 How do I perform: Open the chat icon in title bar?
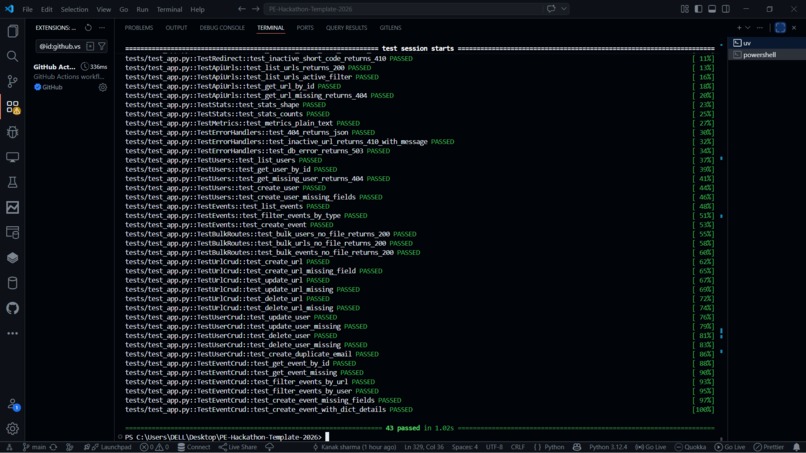click(x=551, y=9)
